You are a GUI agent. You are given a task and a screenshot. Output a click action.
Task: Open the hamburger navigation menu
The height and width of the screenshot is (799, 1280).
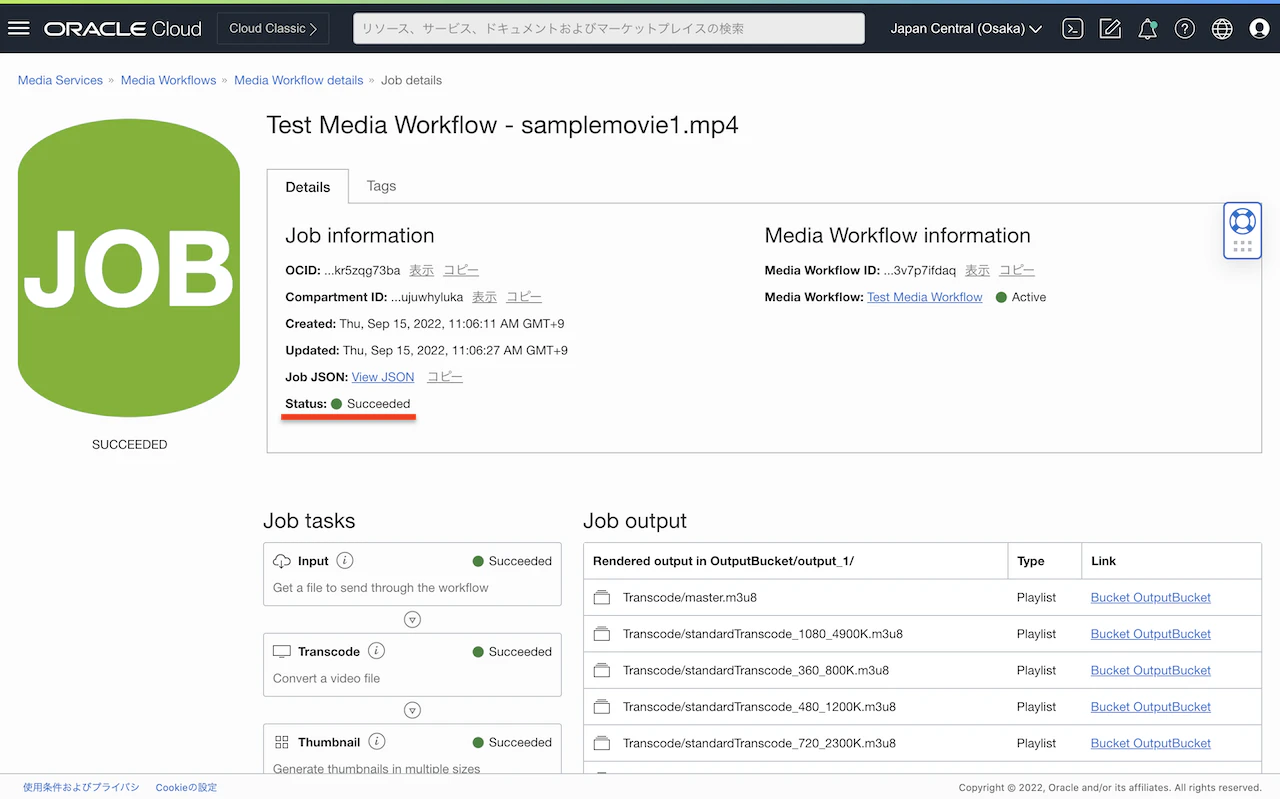point(18,28)
